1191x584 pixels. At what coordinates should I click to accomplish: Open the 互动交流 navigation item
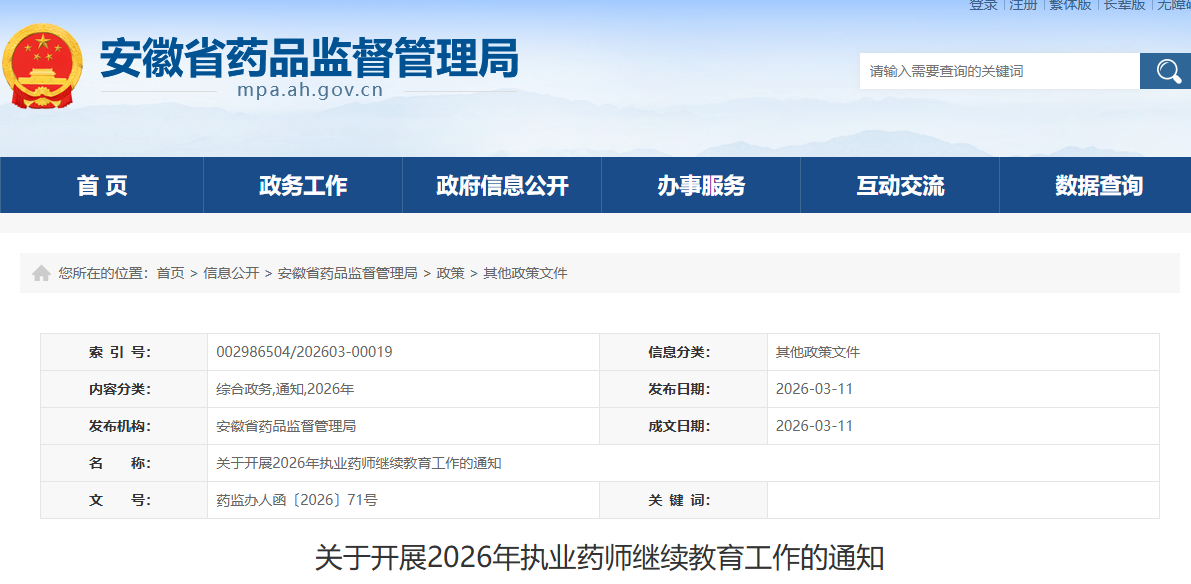pos(900,185)
